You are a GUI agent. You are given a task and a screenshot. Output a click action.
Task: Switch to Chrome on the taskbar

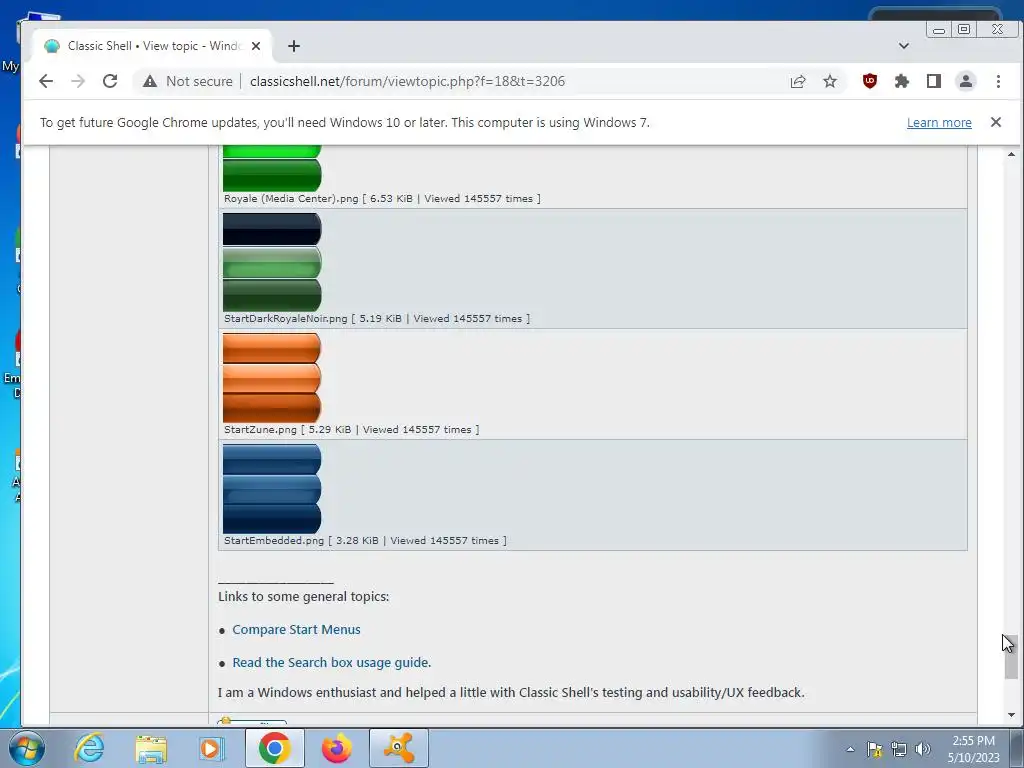click(x=274, y=748)
